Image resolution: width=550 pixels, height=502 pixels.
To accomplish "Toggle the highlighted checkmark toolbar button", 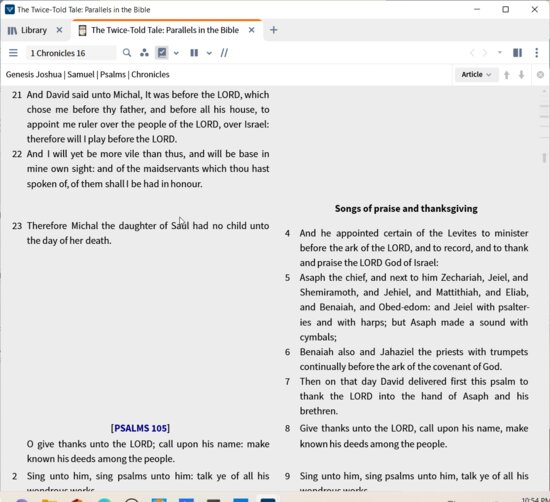I will click(x=162, y=53).
